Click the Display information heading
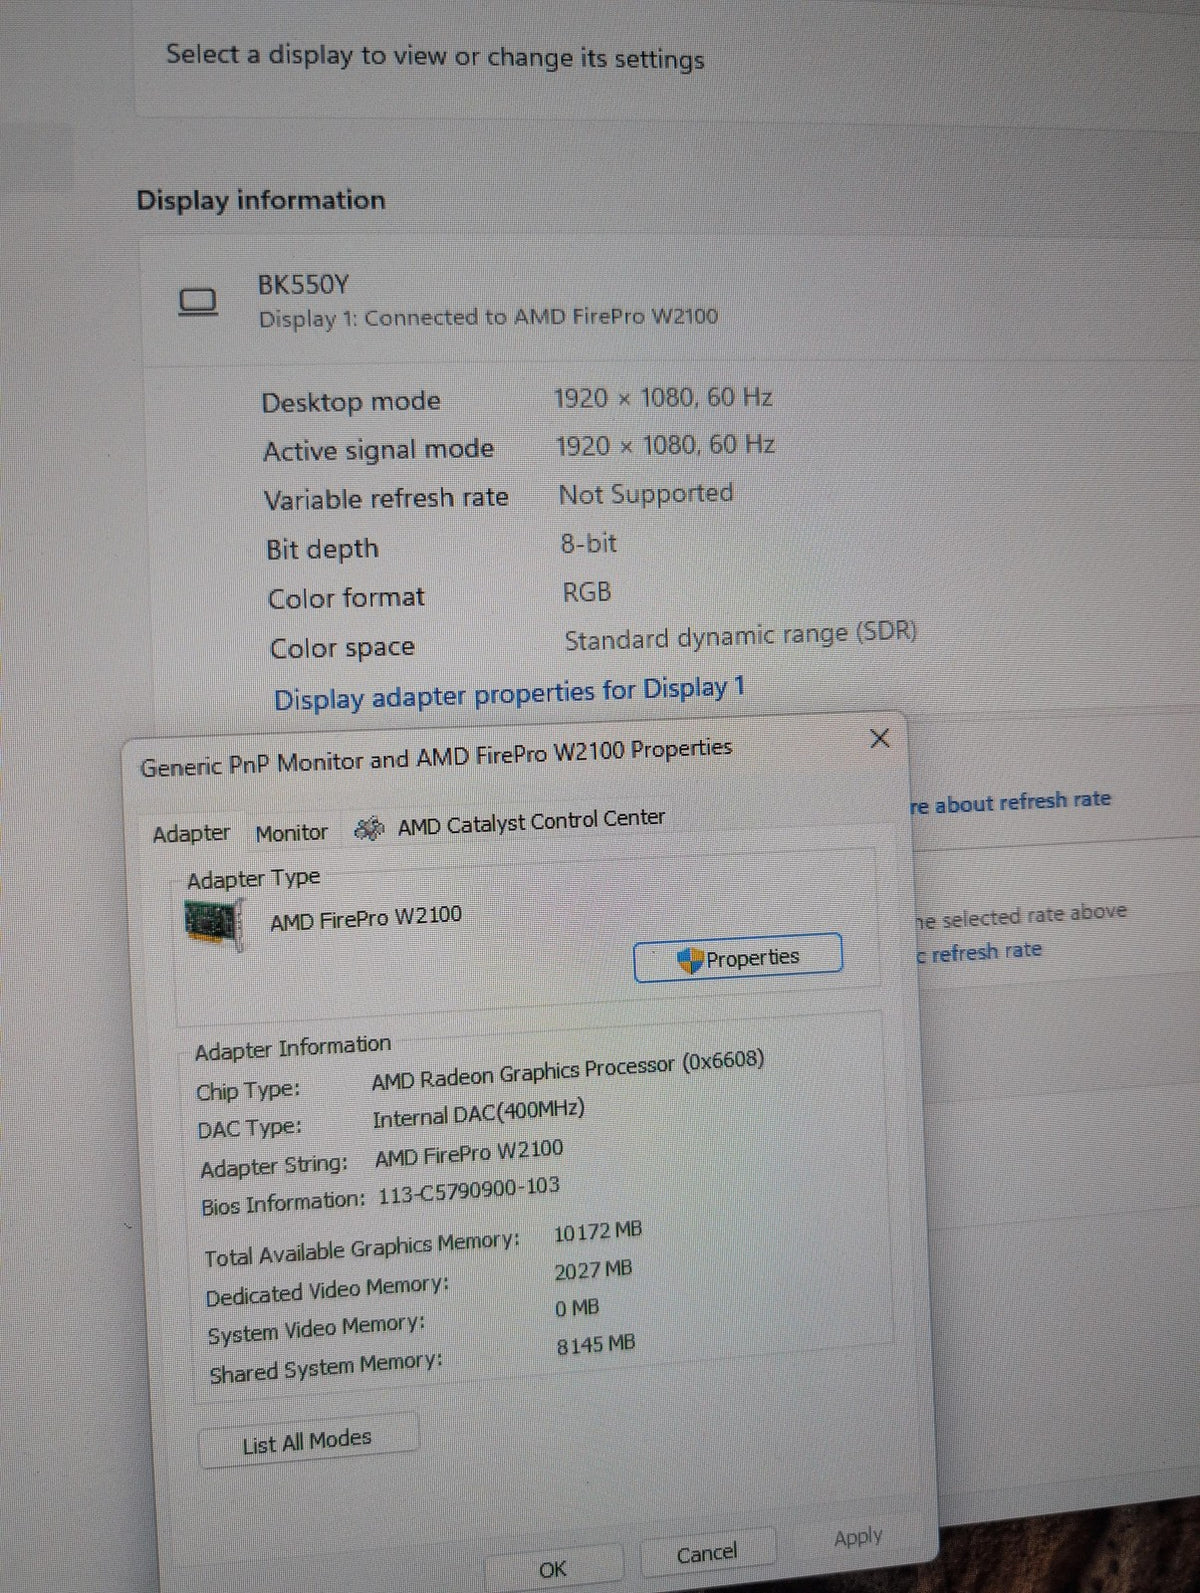1200x1593 pixels. (261, 200)
